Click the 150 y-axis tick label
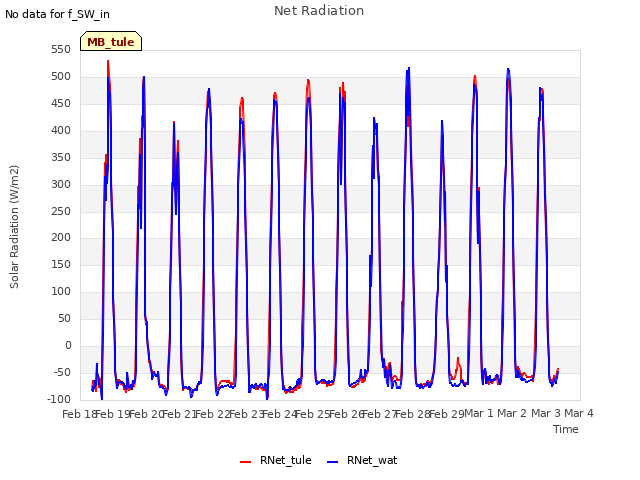The height and width of the screenshot is (480, 640). [x=61, y=264]
